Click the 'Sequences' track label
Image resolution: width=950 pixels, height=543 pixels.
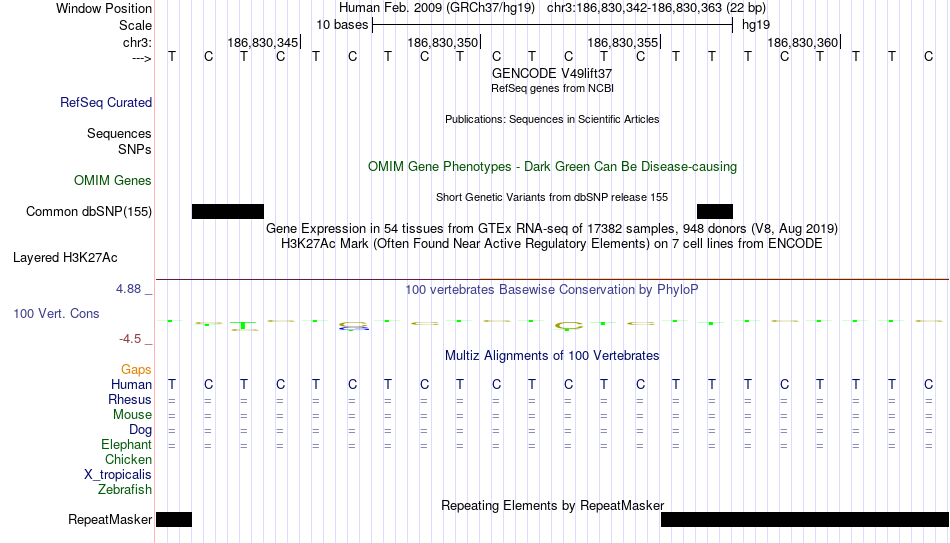[x=119, y=133]
